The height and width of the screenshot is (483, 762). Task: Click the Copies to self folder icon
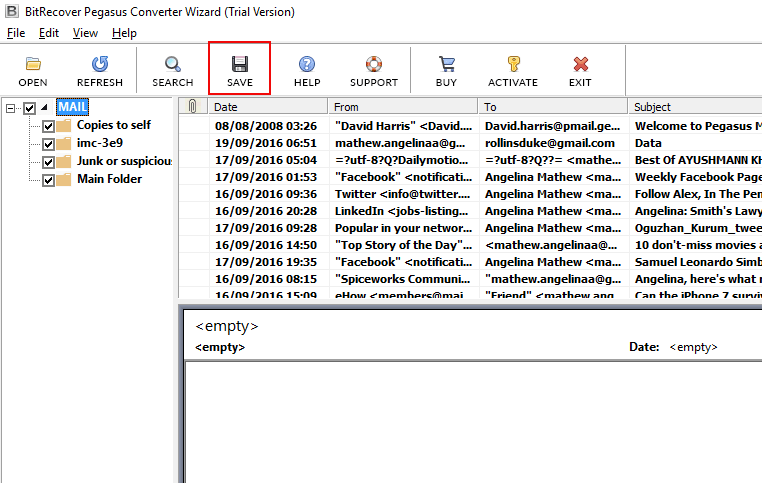click(x=64, y=126)
